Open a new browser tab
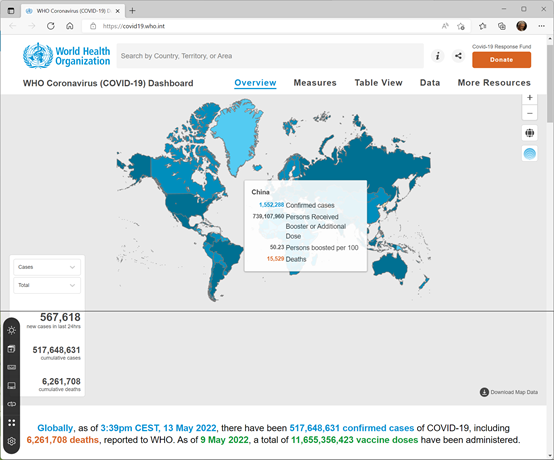This screenshot has height=460, width=554. click(x=132, y=11)
